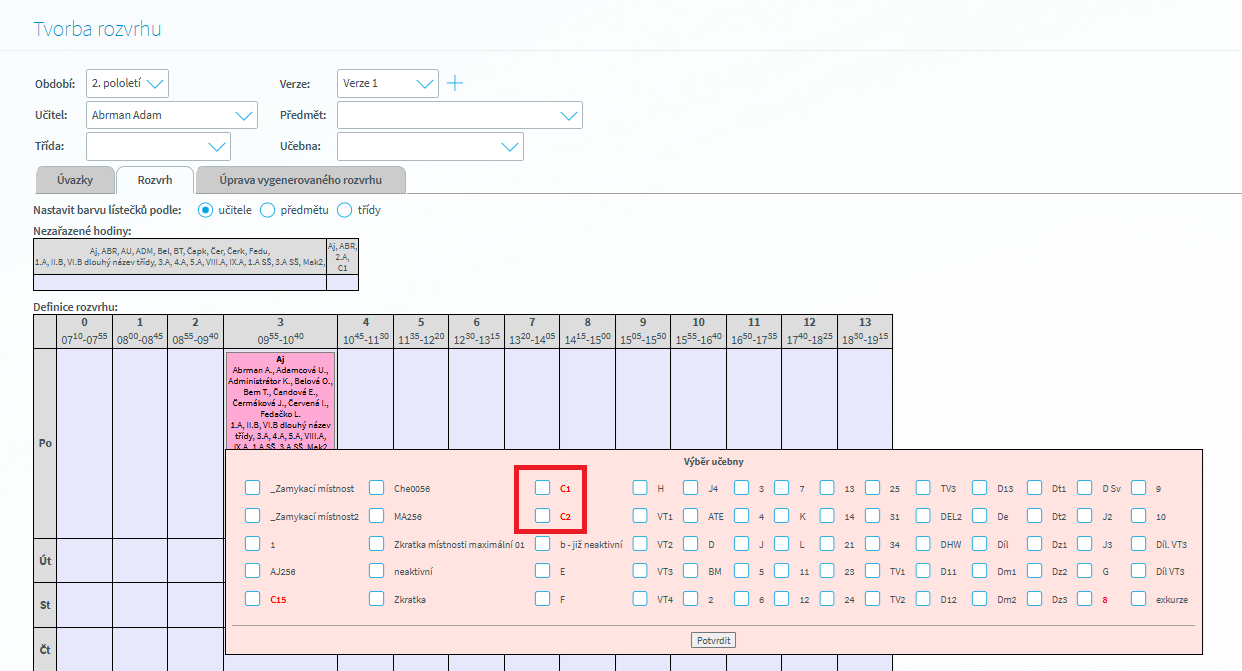Viewport: 1242px width, 671px height.
Task: Check the BM room checkbox
Action: tap(691, 571)
